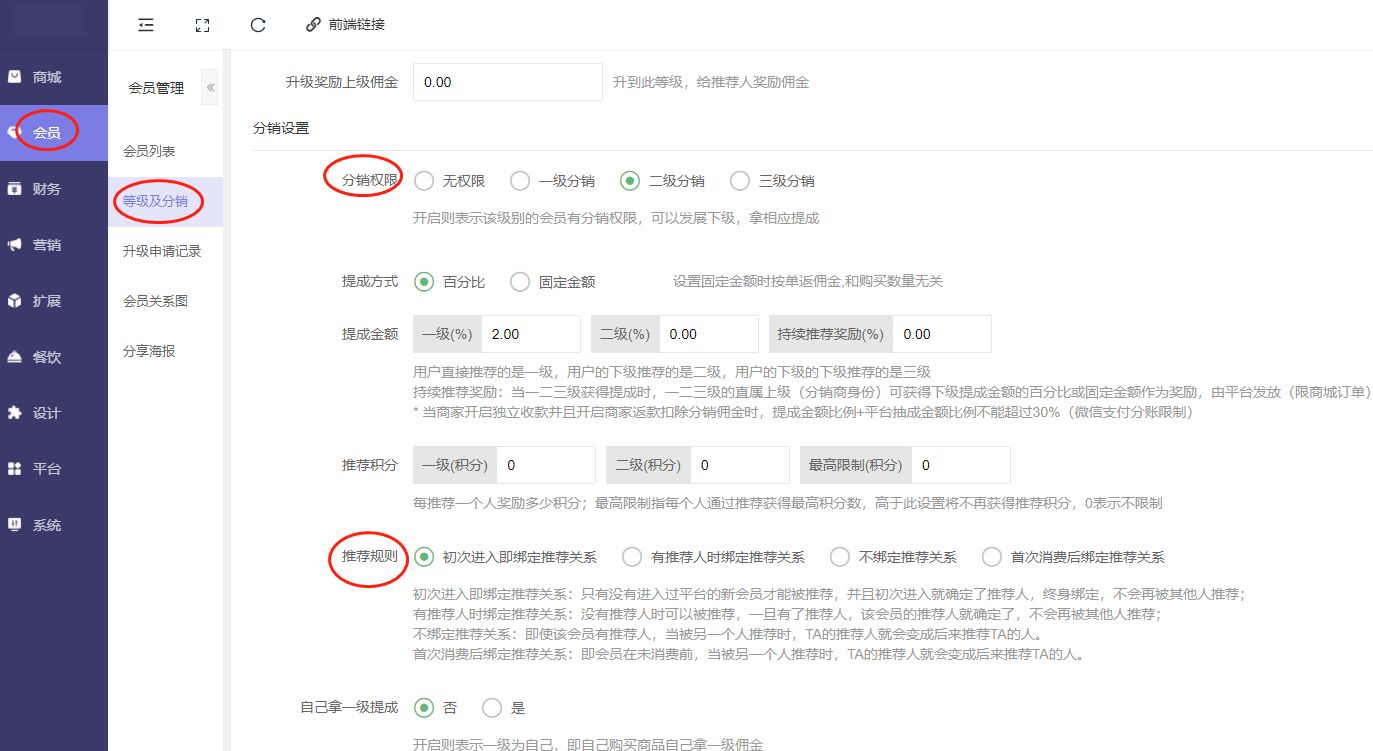Select 三级分销 radio option
1373x751 pixels.
pyautogui.click(x=740, y=181)
